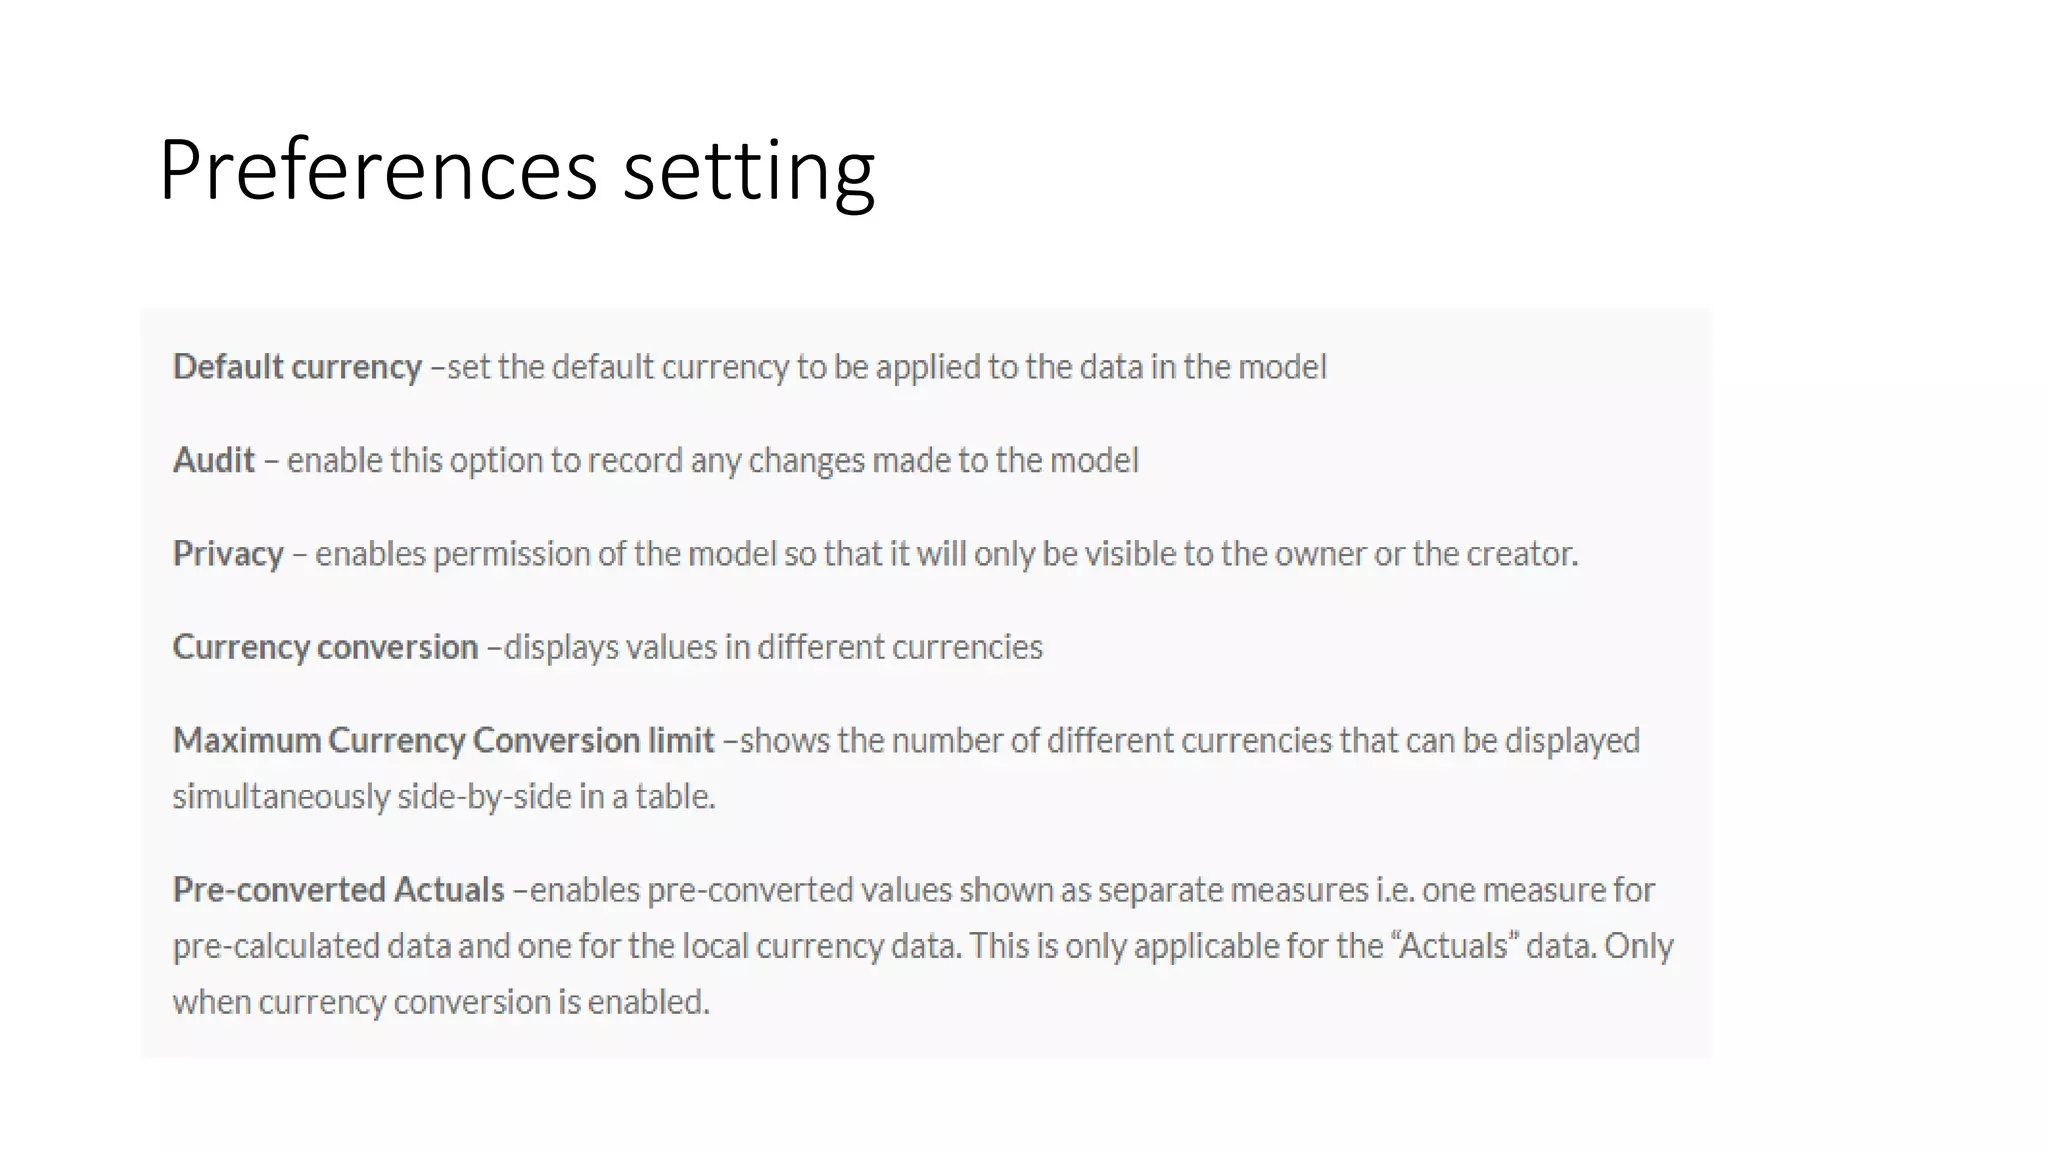Click the bold "Currency conversion" heading
The width and height of the screenshot is (2048, 1152).
point(325,647)
